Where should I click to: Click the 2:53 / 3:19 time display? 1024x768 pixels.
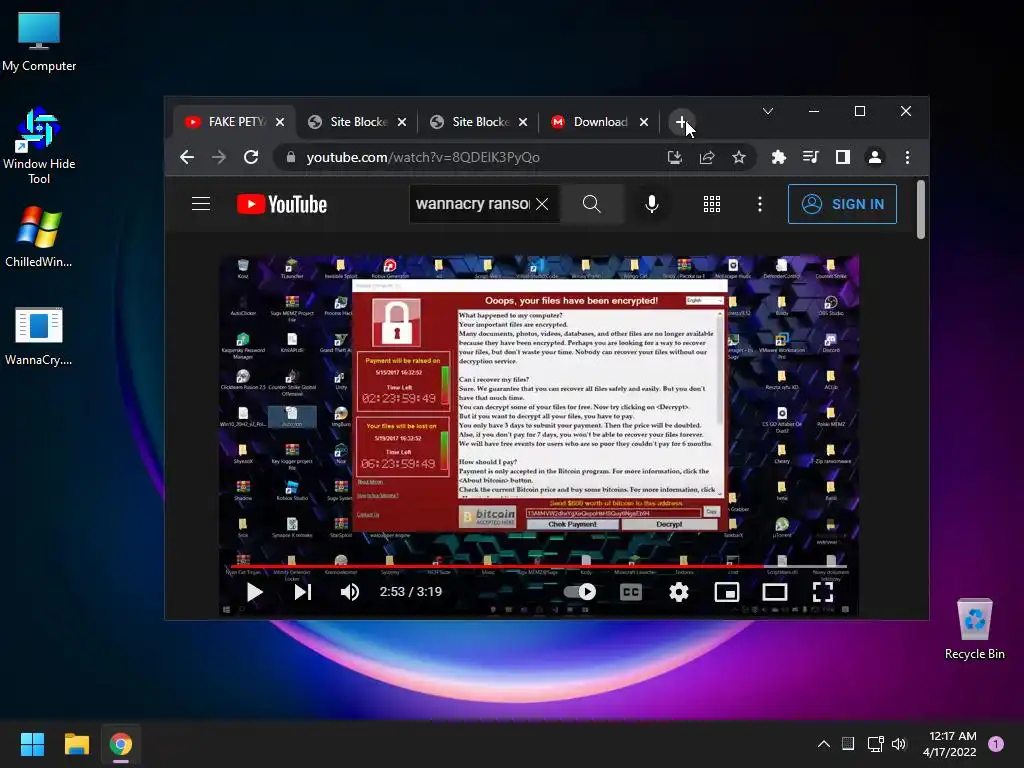(x=411, y=592)
